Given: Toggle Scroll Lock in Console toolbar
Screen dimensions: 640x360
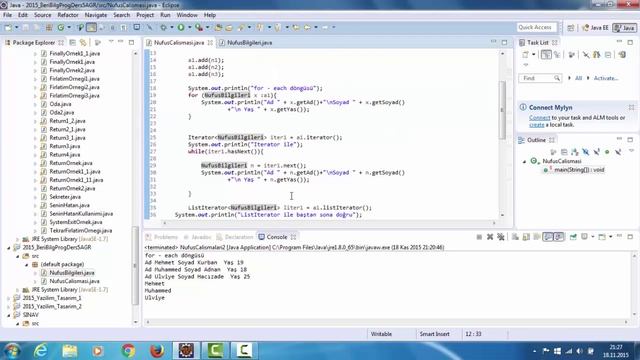Looking at the screenshot, I should (x=526, y=237).
